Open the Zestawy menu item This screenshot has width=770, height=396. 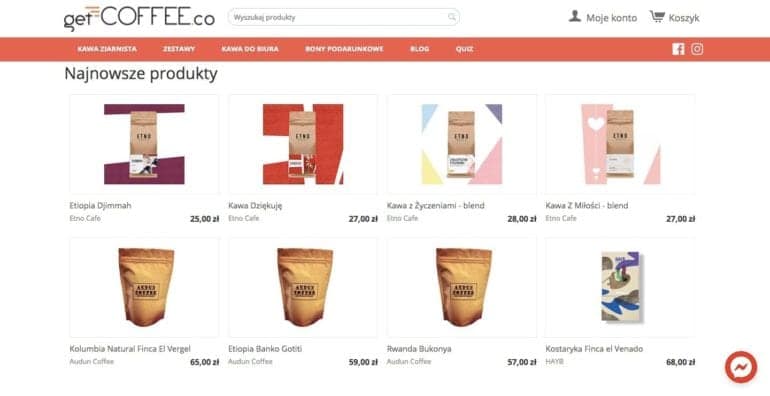[179, 49]
